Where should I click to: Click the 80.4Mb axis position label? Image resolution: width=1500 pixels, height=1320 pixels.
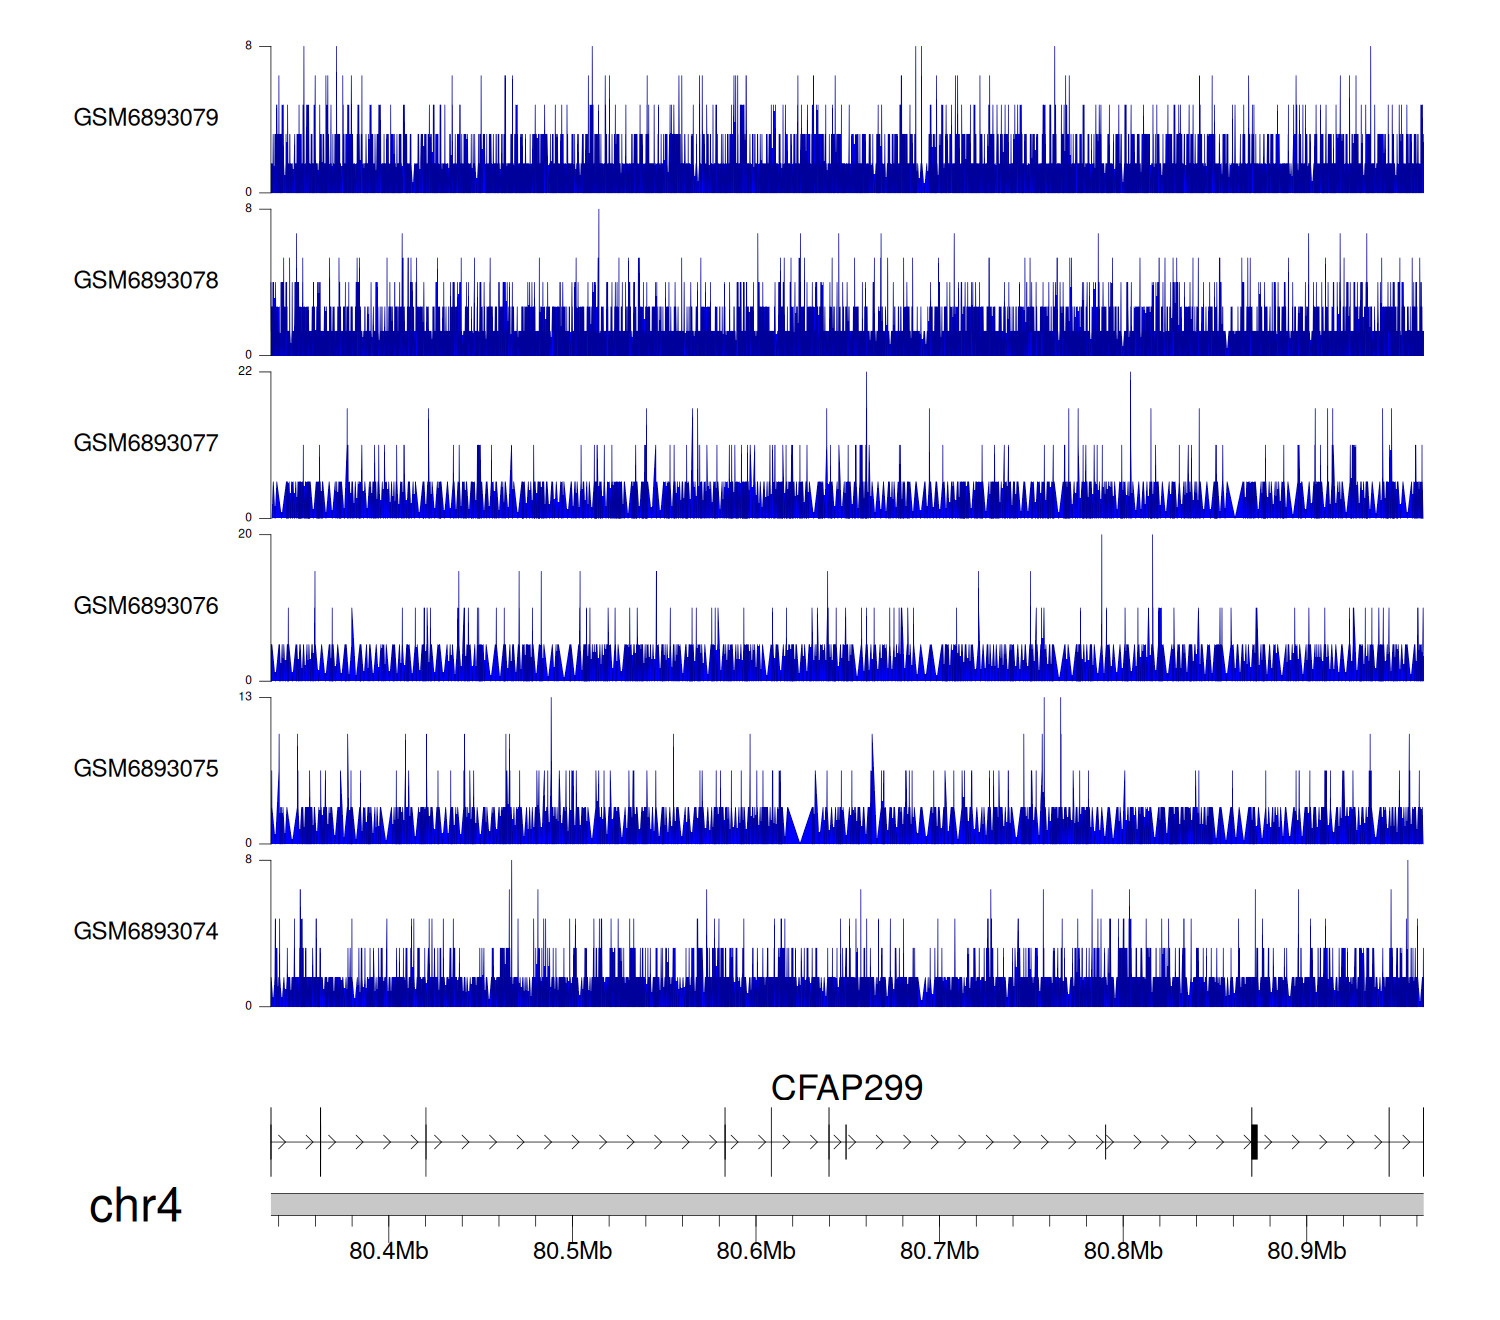(388, 1251)
